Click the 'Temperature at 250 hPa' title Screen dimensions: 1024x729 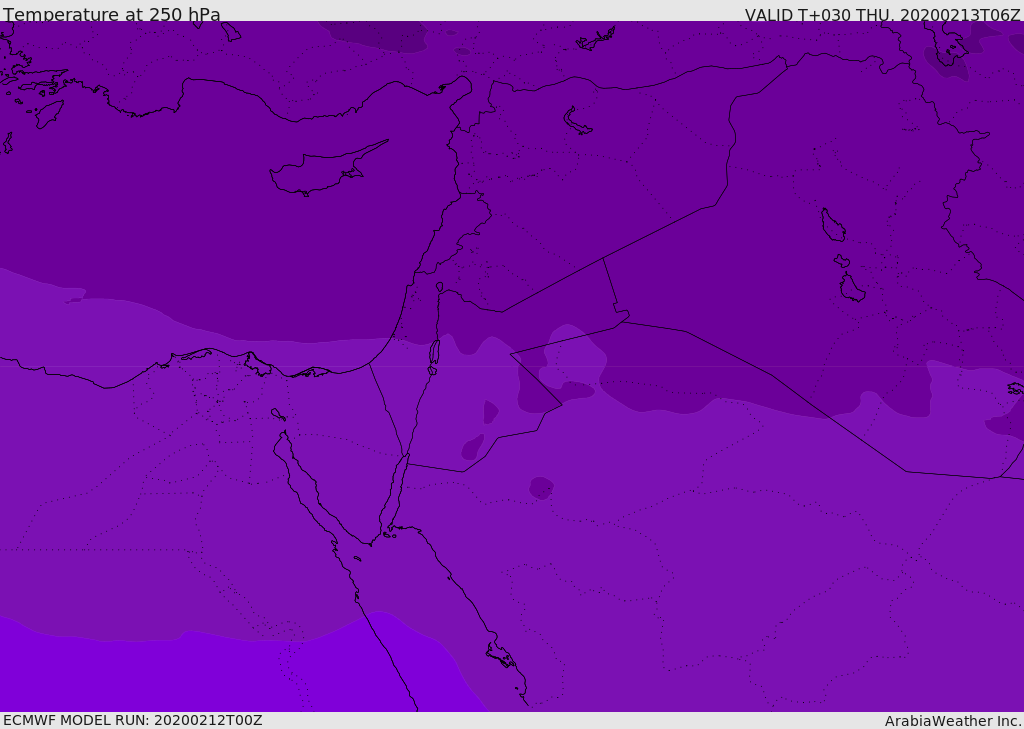(x=112, y=14)
